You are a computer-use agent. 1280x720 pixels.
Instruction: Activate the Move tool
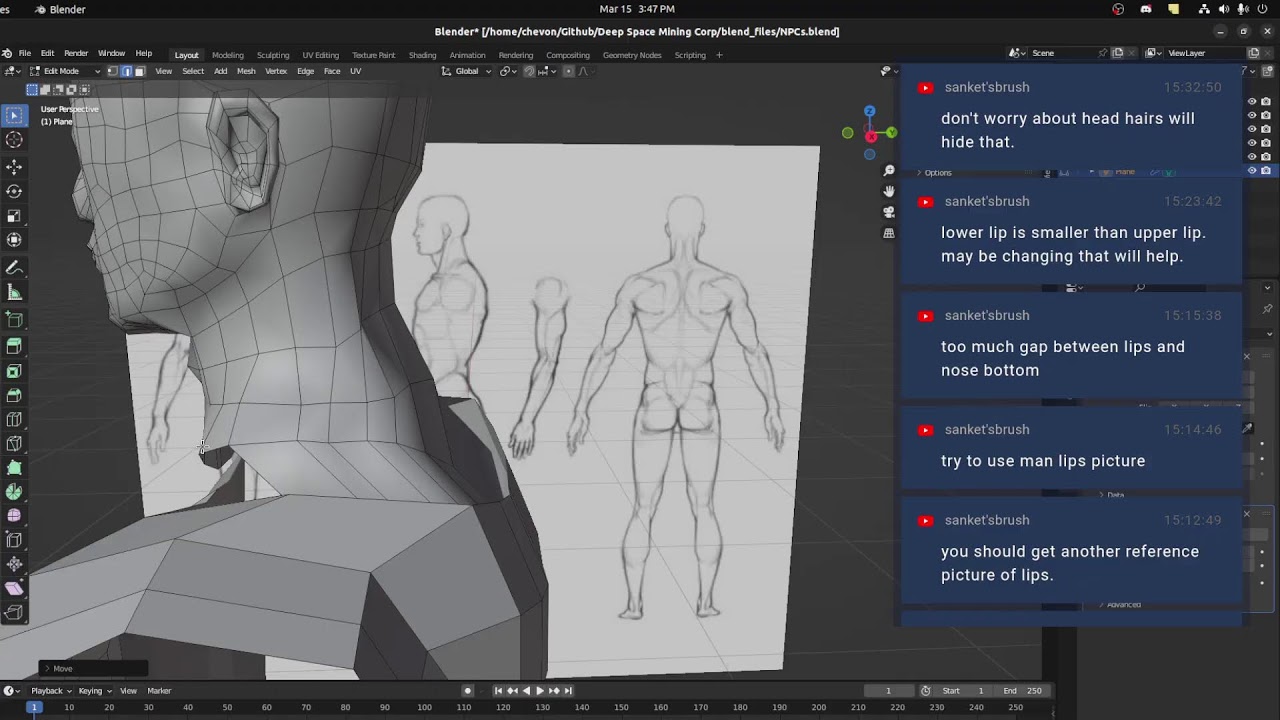[x=14, y=166]
